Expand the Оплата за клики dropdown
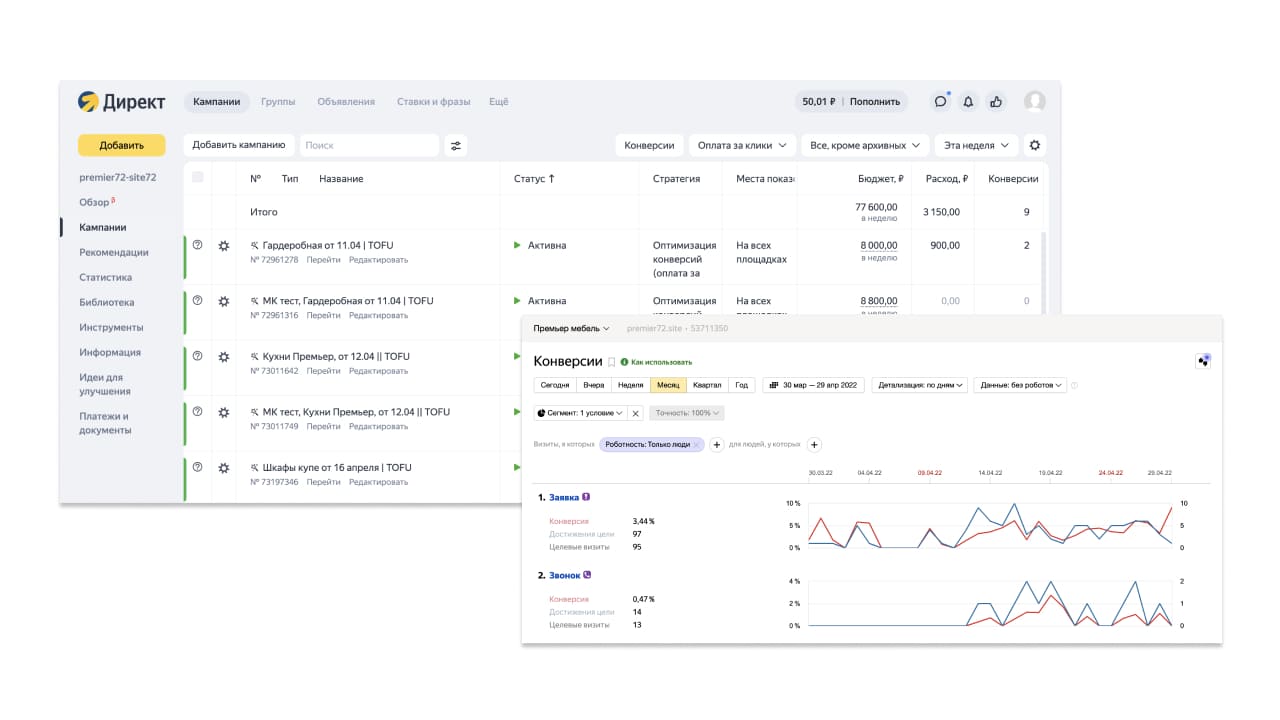This screenshot has height=720, width=1280. (742, 145)
